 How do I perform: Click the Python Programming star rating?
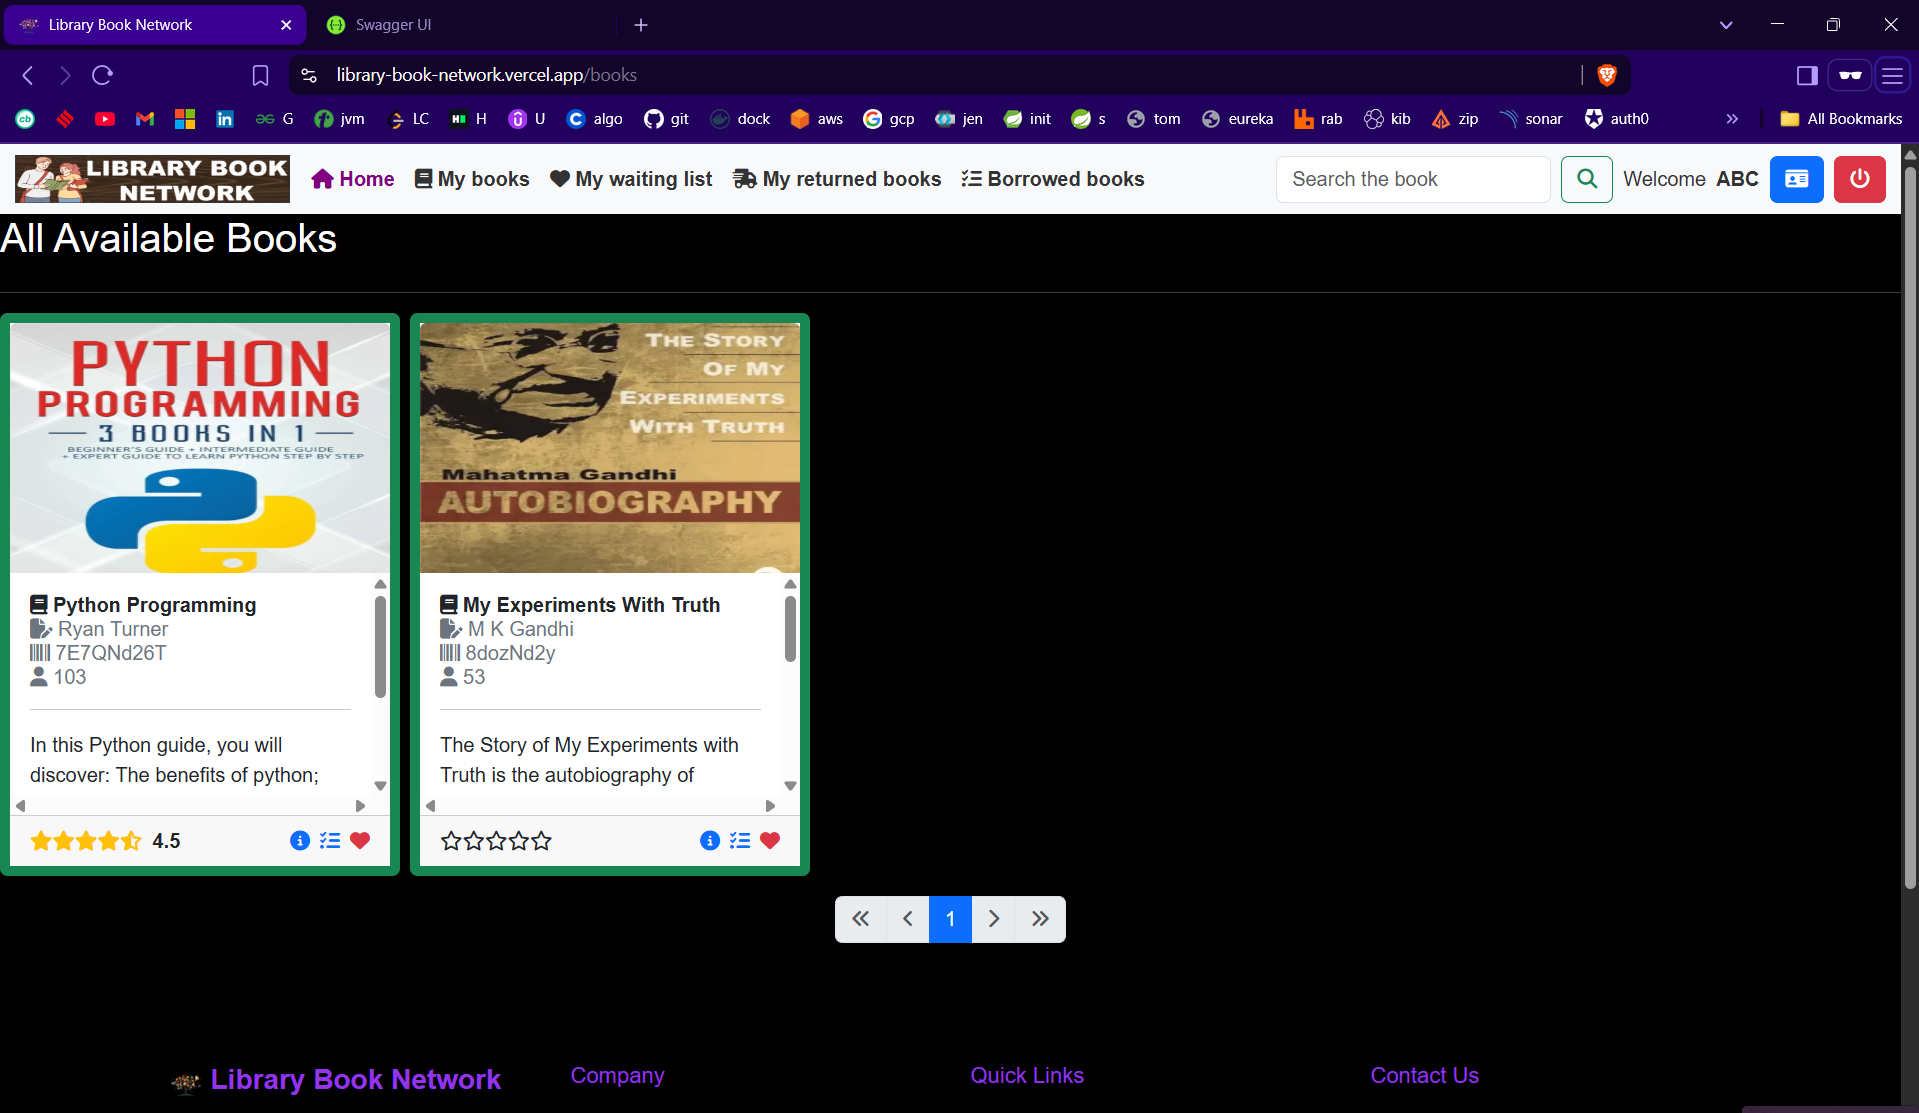86,841
